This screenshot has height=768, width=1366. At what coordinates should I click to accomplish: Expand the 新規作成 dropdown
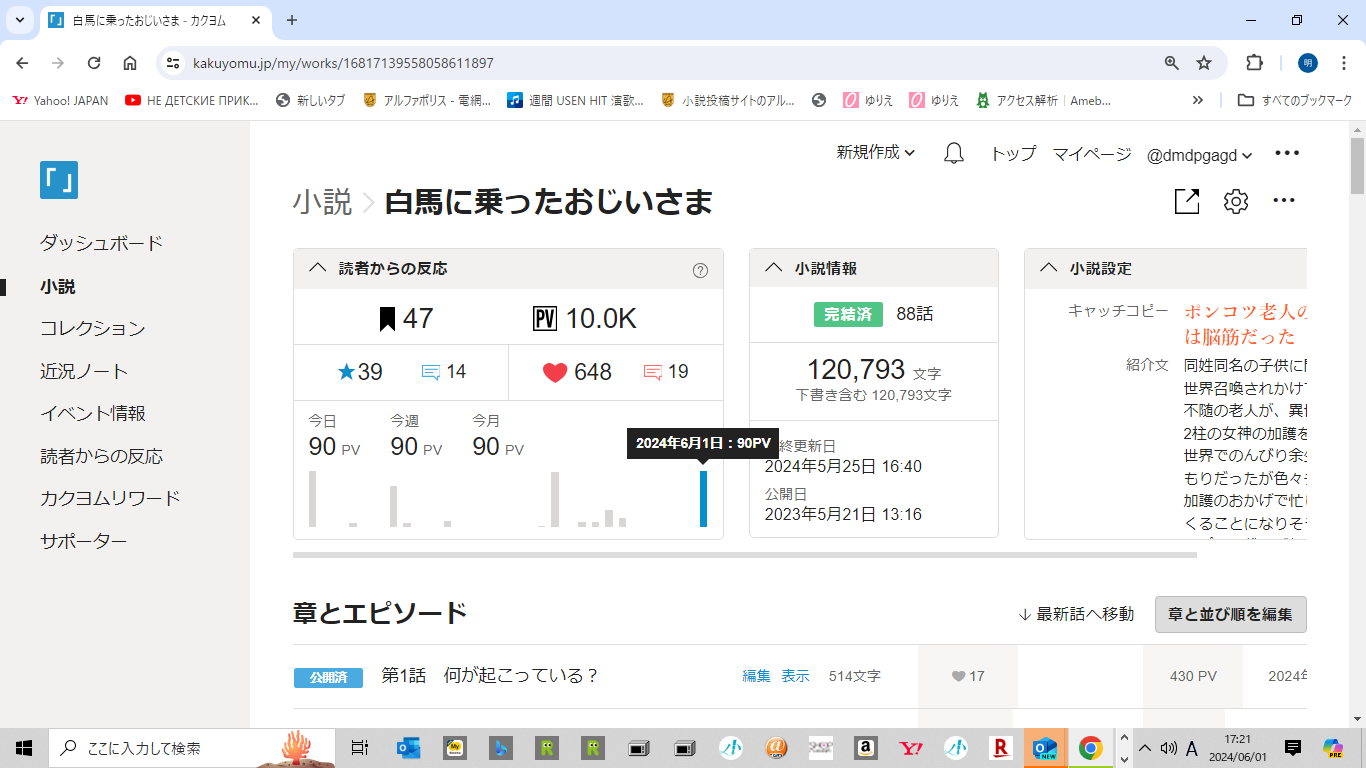(875, 153)
